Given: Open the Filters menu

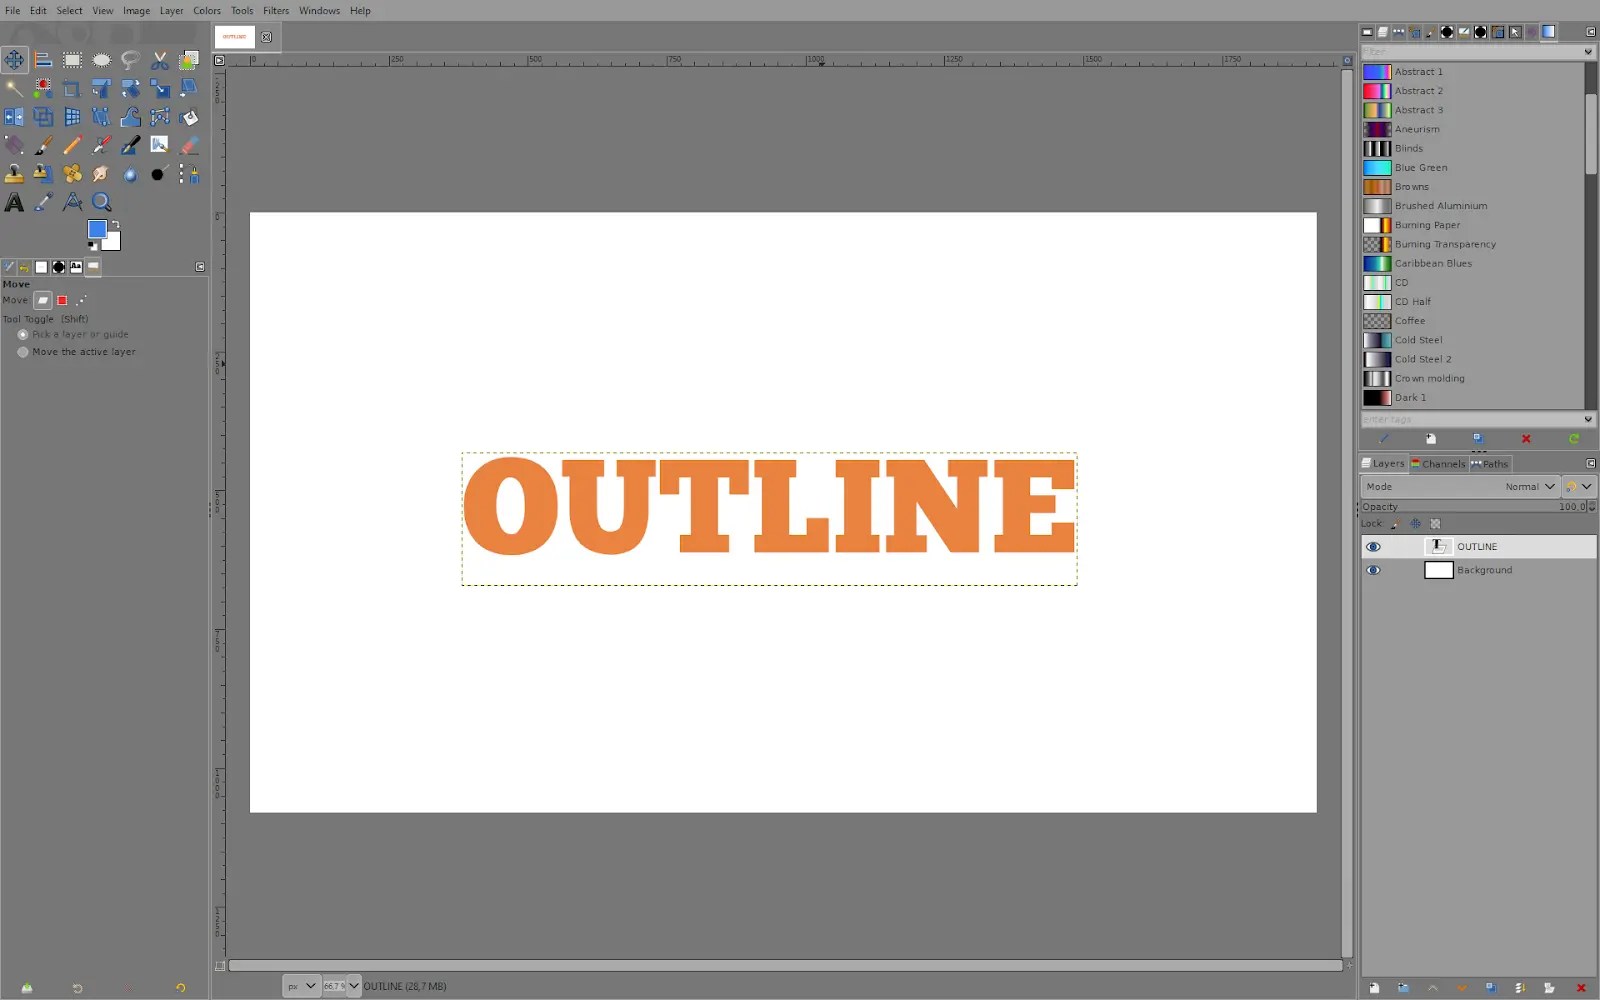Looking at the screenshot, I should [276, 10].
